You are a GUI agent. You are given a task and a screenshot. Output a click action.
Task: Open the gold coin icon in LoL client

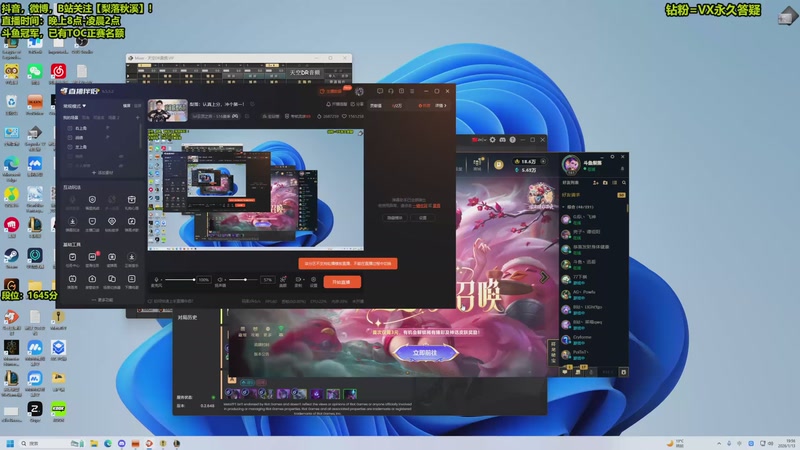pyautogui.click(x=498, y=164)
